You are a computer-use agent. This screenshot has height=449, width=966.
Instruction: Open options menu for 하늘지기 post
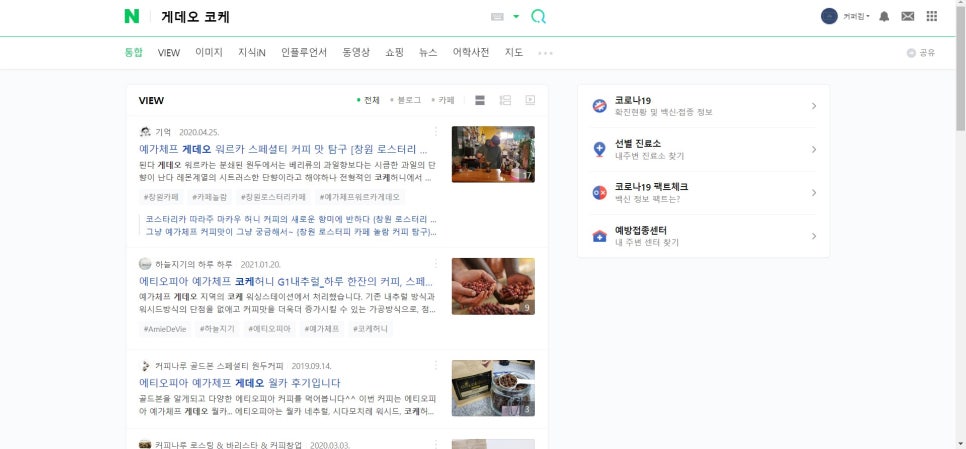(x=436, y=264)
